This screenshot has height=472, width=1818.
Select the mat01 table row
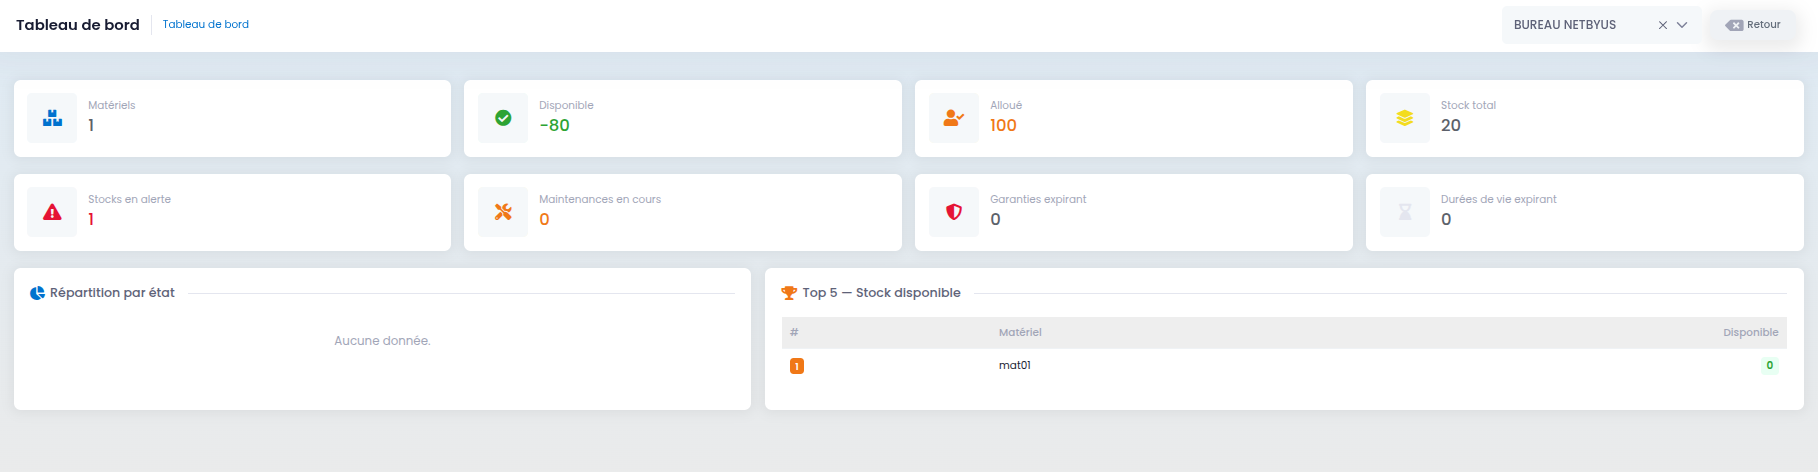(x=1014, y=365)
